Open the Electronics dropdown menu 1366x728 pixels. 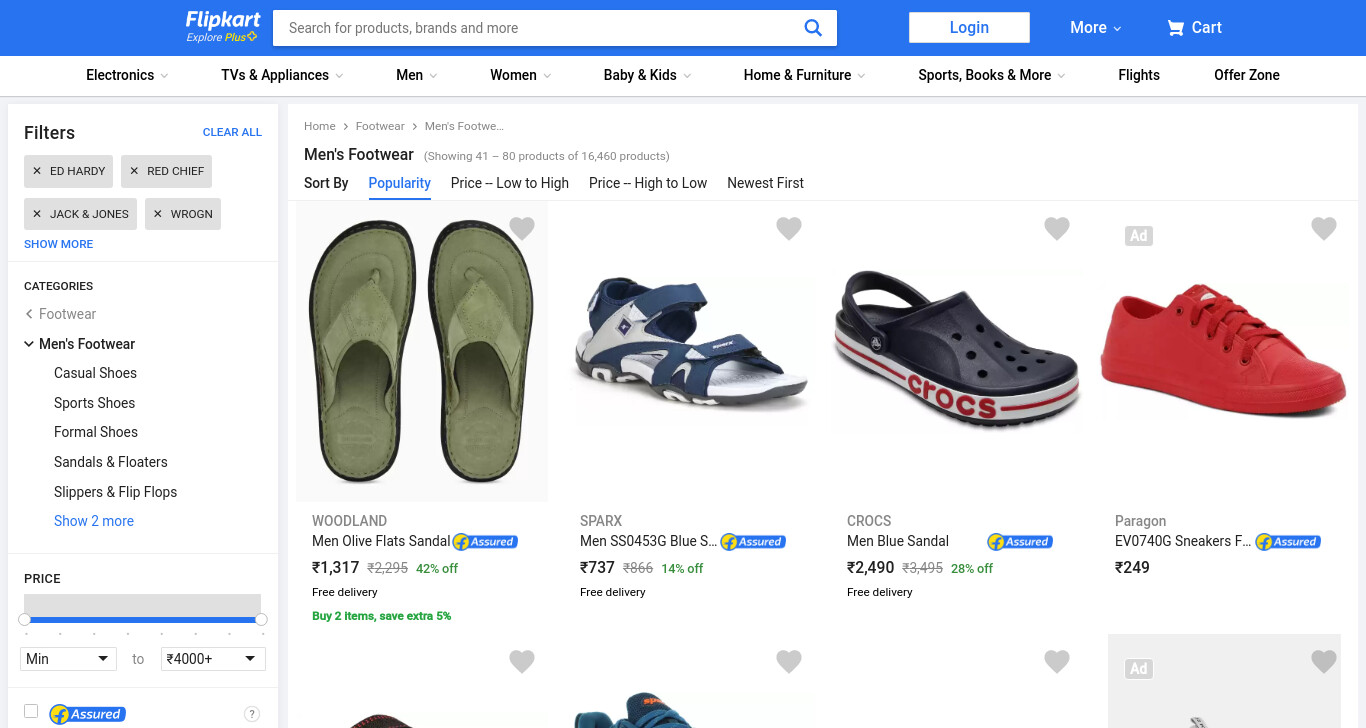coord(127,75)
